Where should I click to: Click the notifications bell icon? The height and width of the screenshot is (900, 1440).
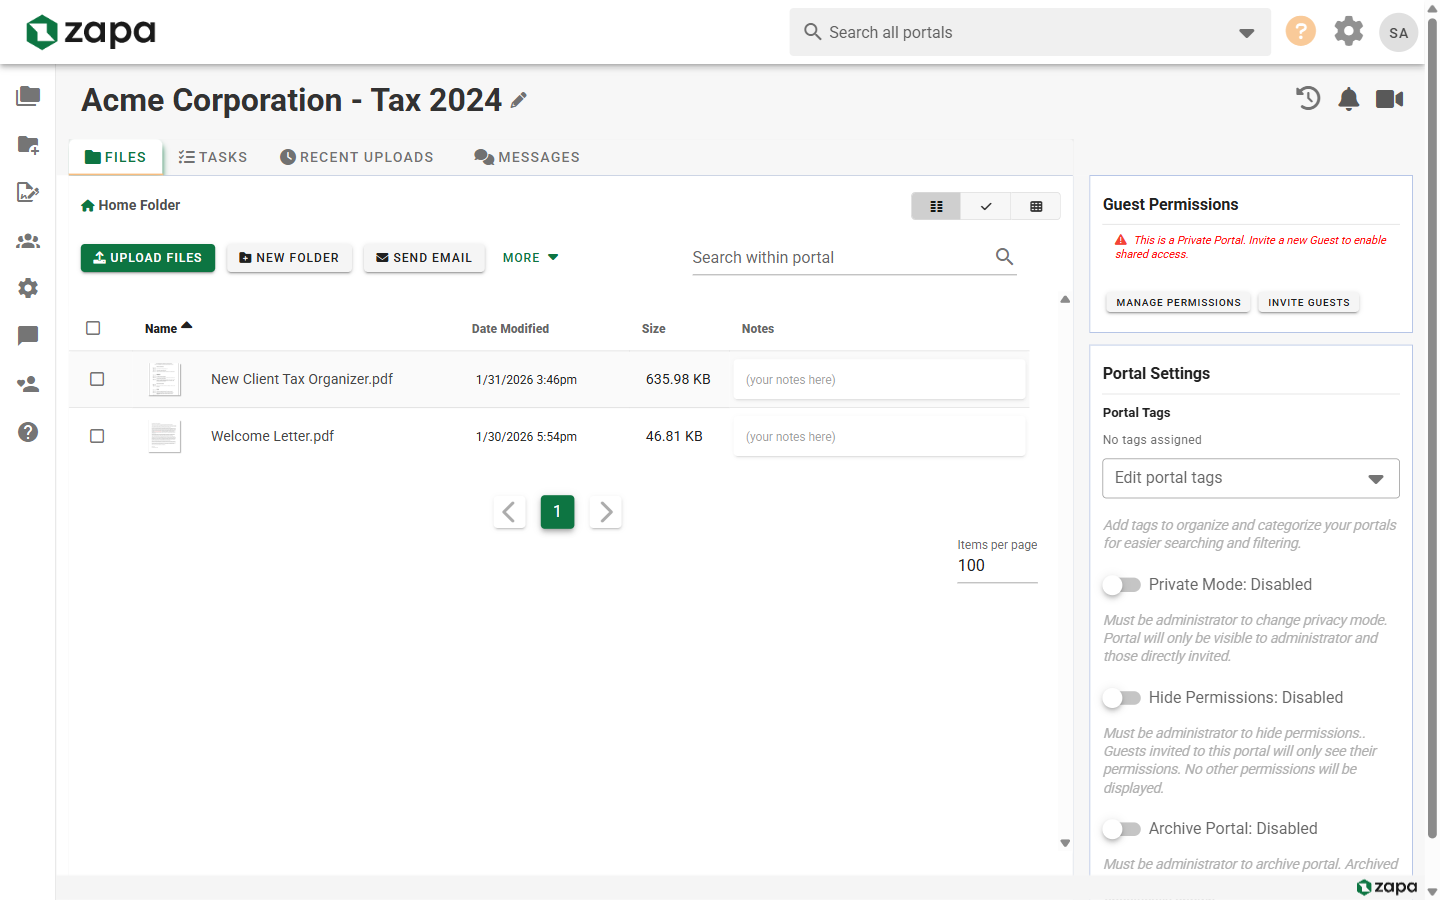pos(1349,98)
